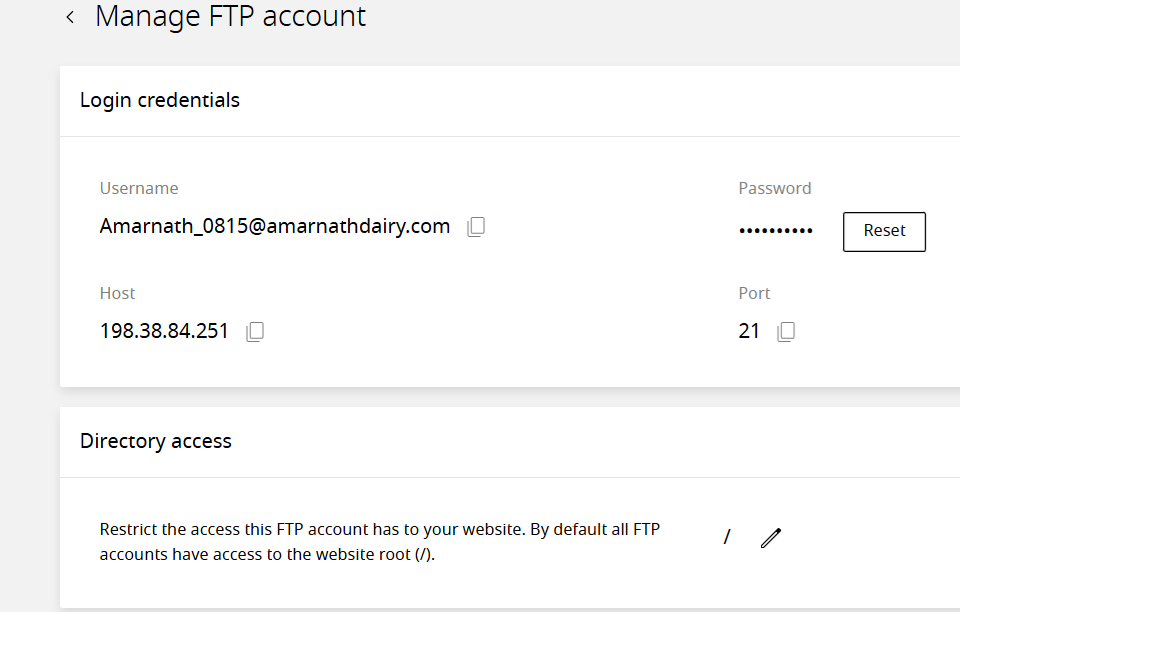Copy the host IP address
Screen dimensions: 1152x648
pos(255,331)
